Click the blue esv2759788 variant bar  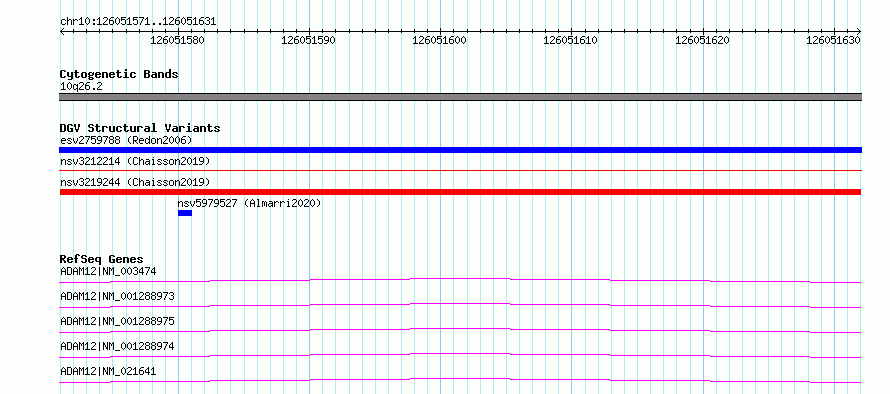pos(460,150)
